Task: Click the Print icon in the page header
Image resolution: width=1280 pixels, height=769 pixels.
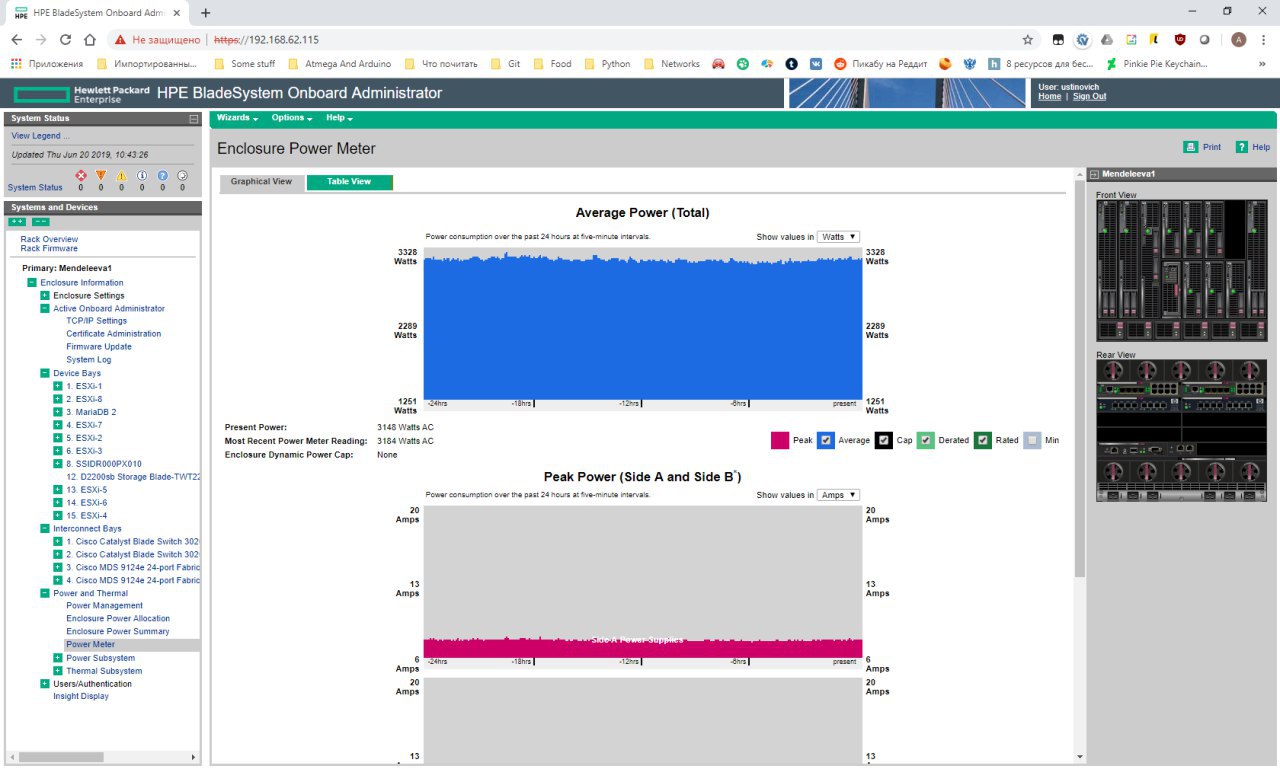Action: point(1190,147)
